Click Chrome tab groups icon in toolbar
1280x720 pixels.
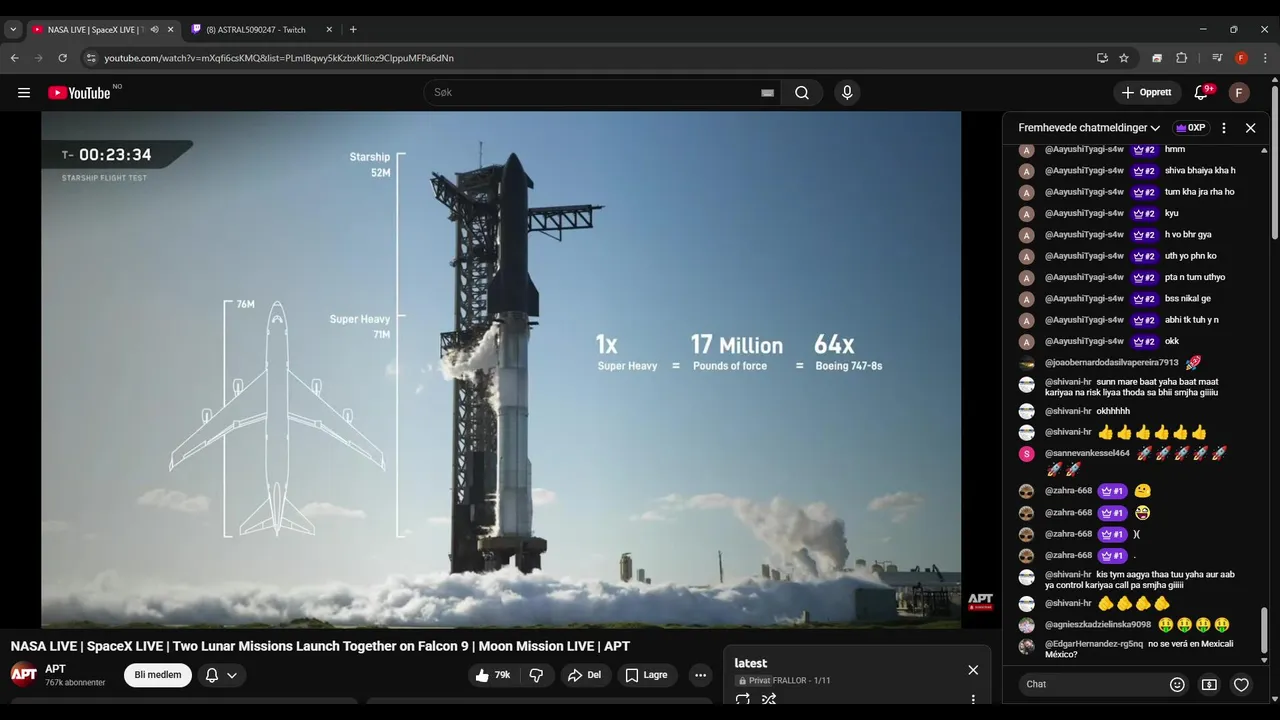tap(1157, 58)
